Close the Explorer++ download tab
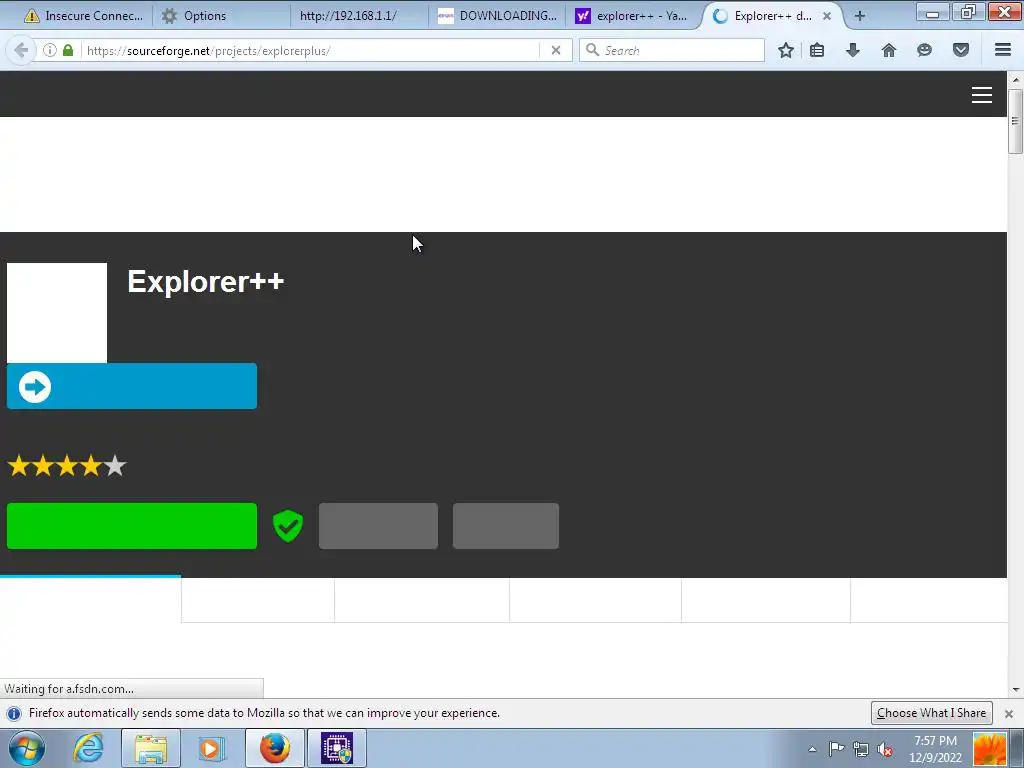1024x768 pixels. [827, 16]
